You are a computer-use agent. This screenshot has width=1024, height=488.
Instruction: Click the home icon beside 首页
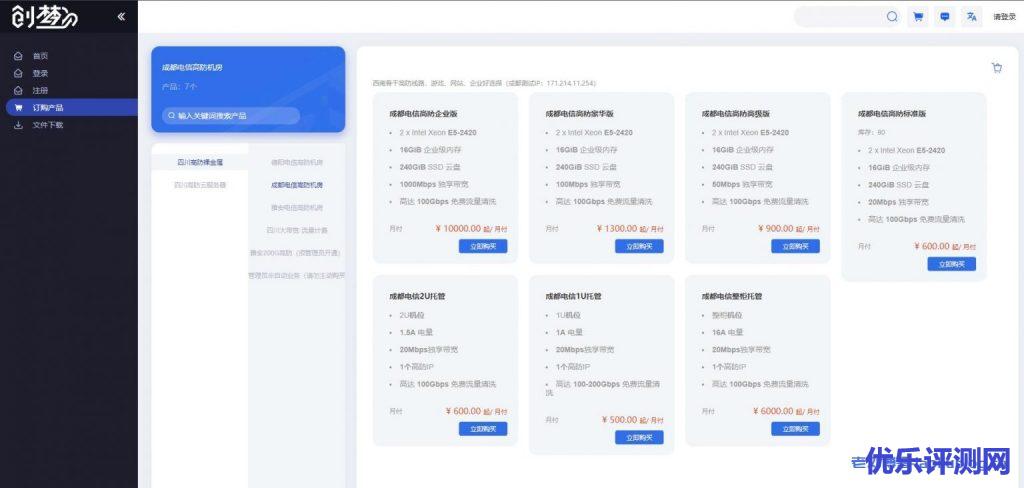pyautogui.click(x=18, y=56)
